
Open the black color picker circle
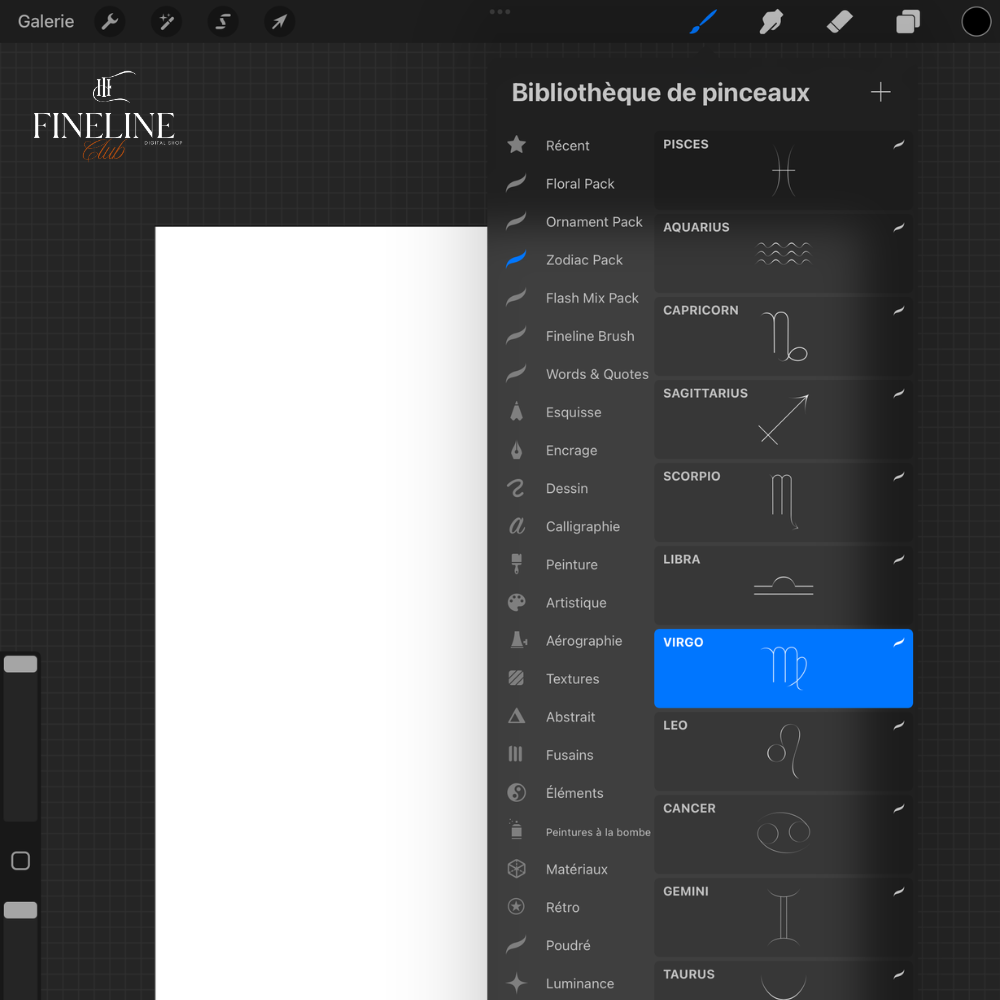click(x=976, y=21)
